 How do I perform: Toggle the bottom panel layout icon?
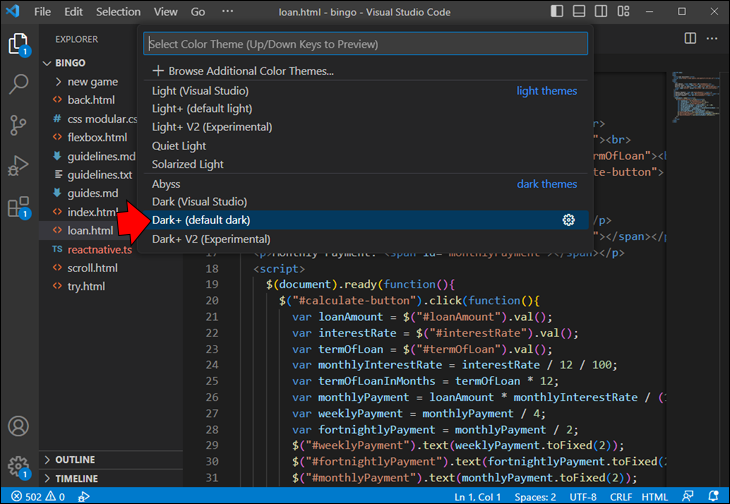(579, 11)
